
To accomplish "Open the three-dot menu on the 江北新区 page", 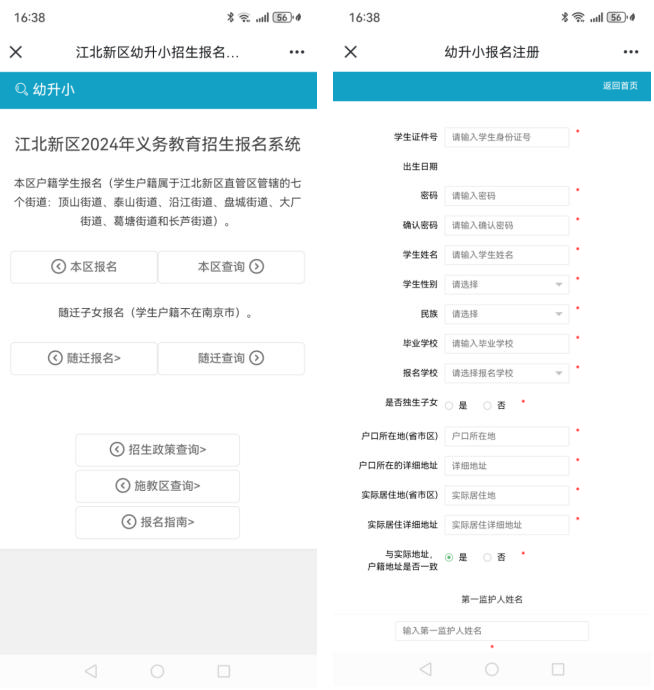I will pos(297,52).
